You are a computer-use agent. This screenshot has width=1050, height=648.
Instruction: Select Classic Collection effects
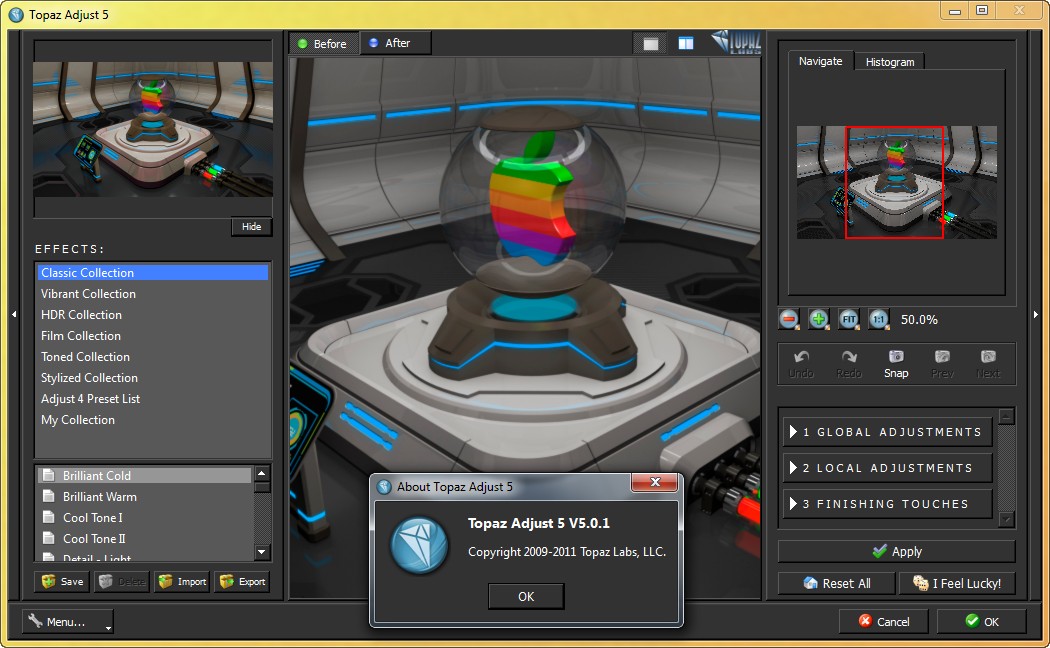tap(153, 272)
